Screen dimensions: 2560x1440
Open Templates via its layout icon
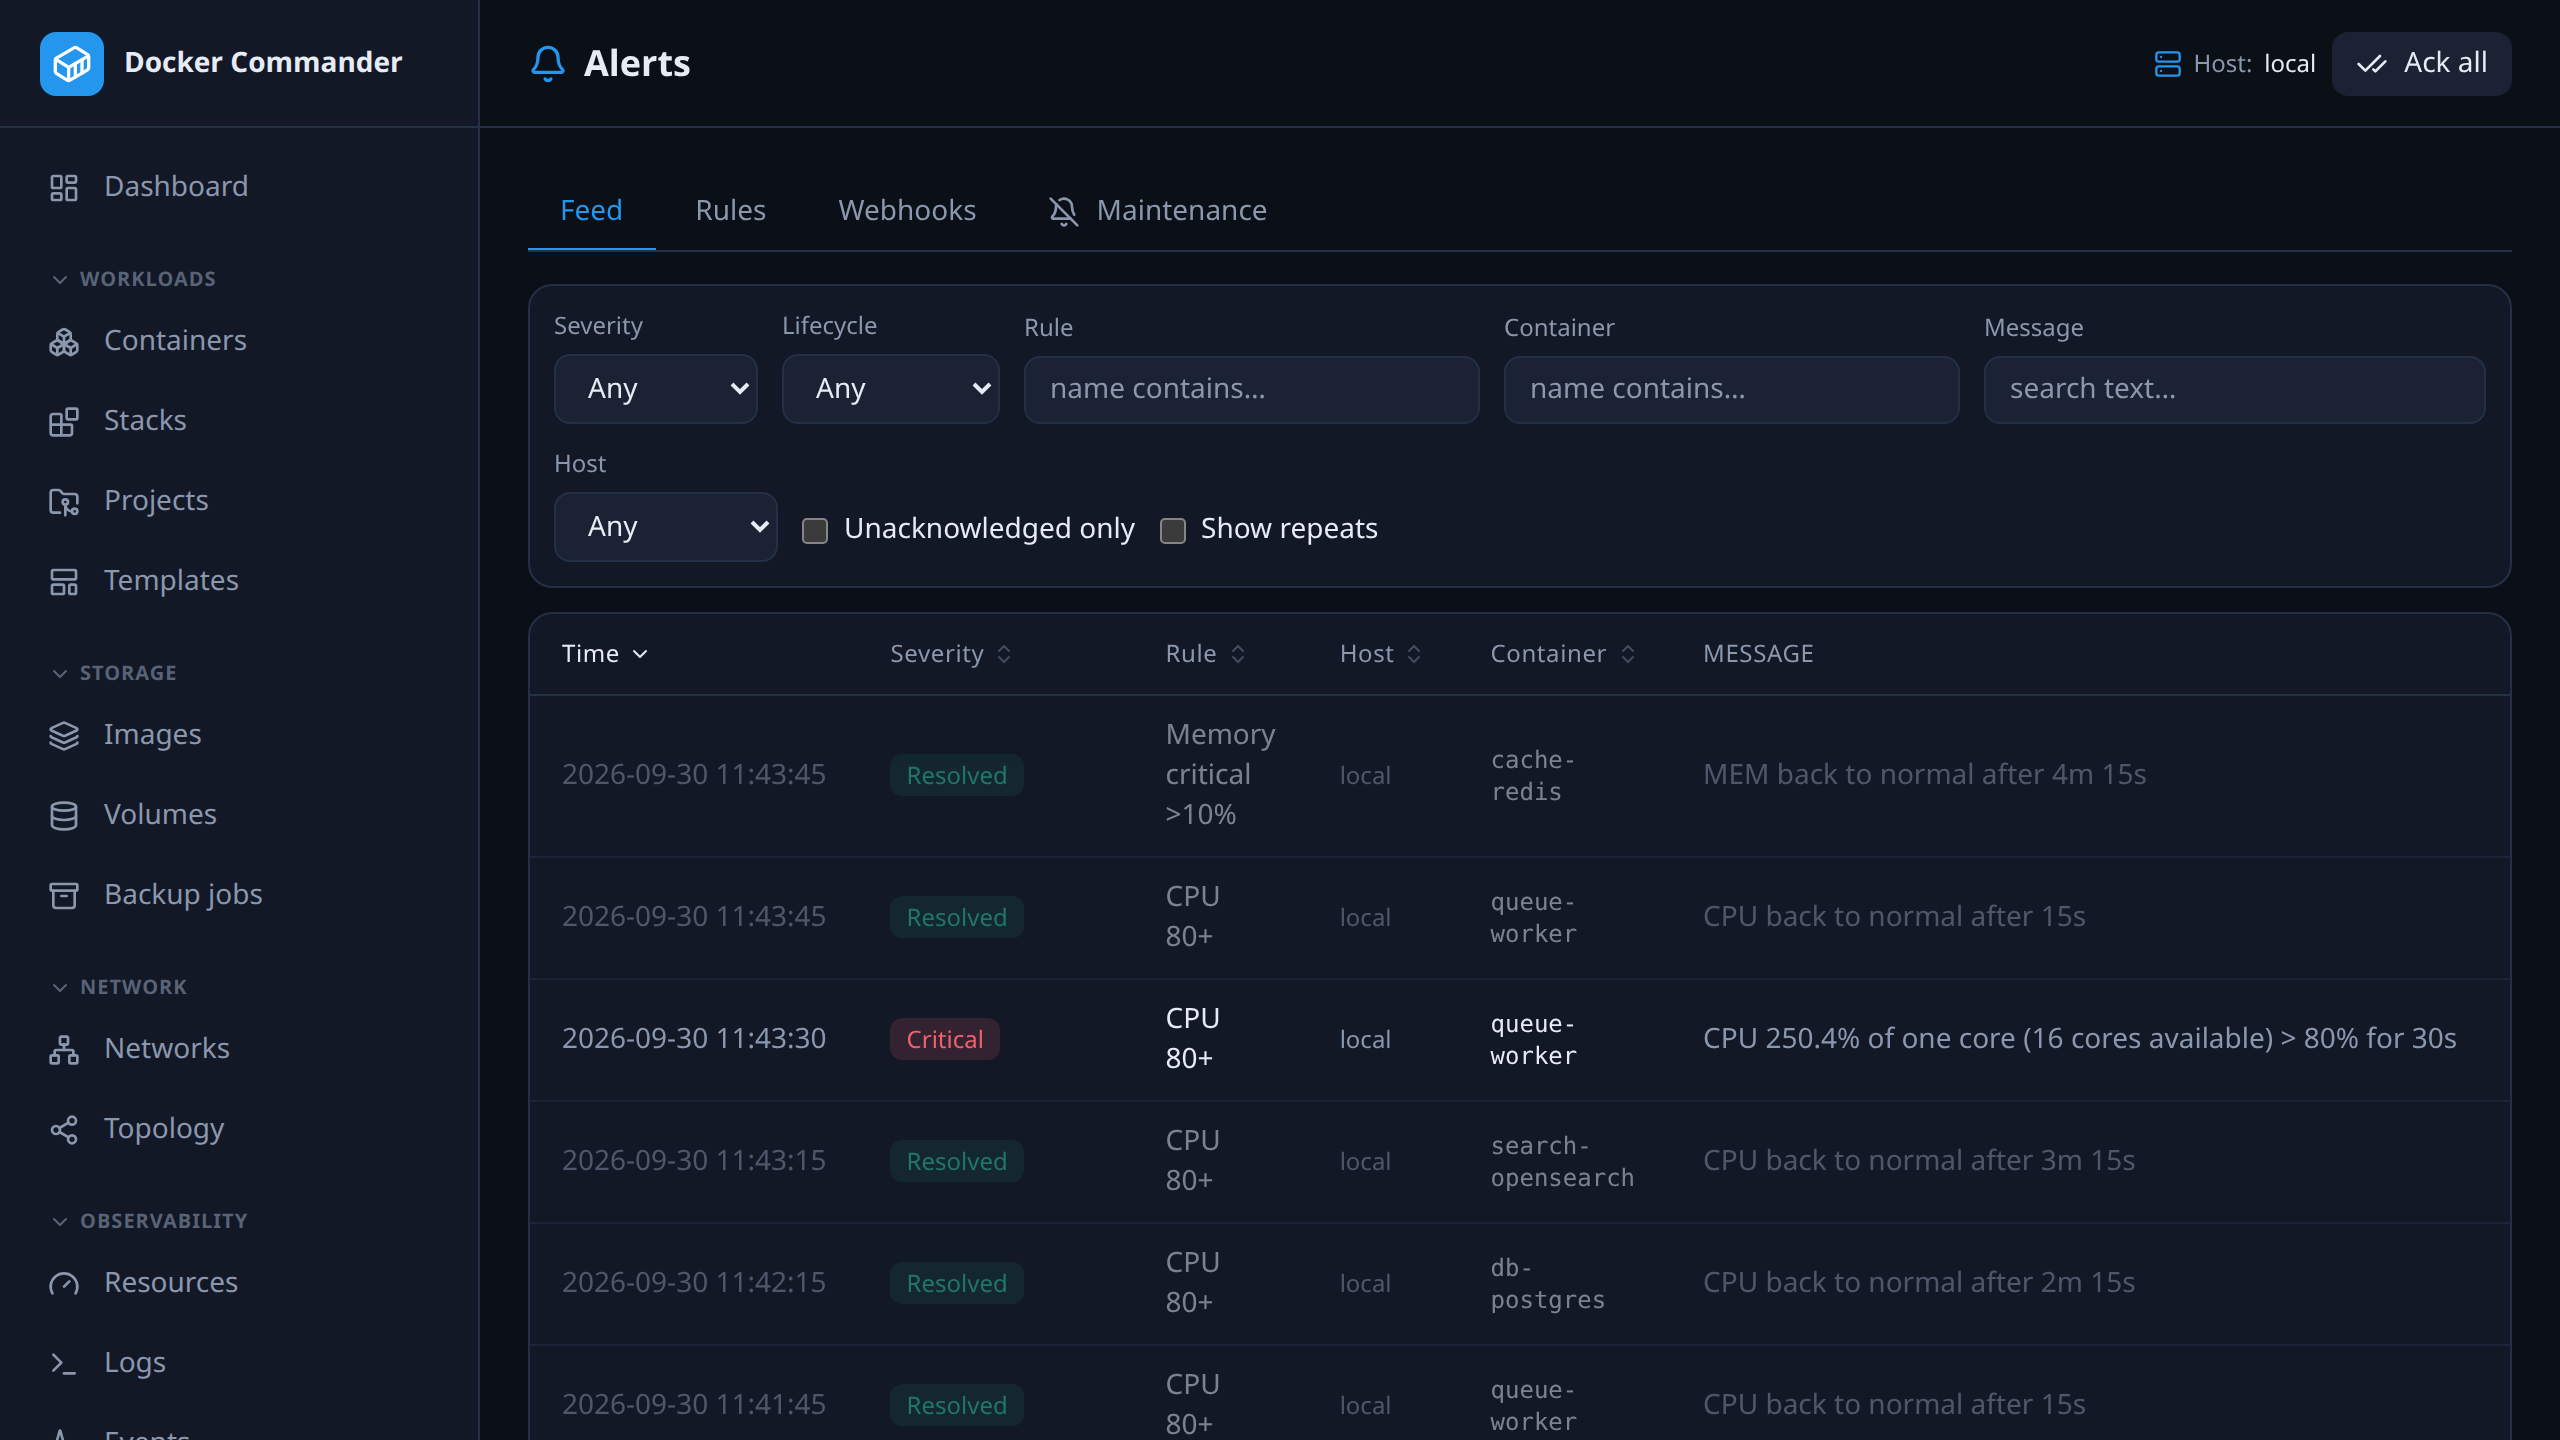pyautogui.click(x=64, y=582)
